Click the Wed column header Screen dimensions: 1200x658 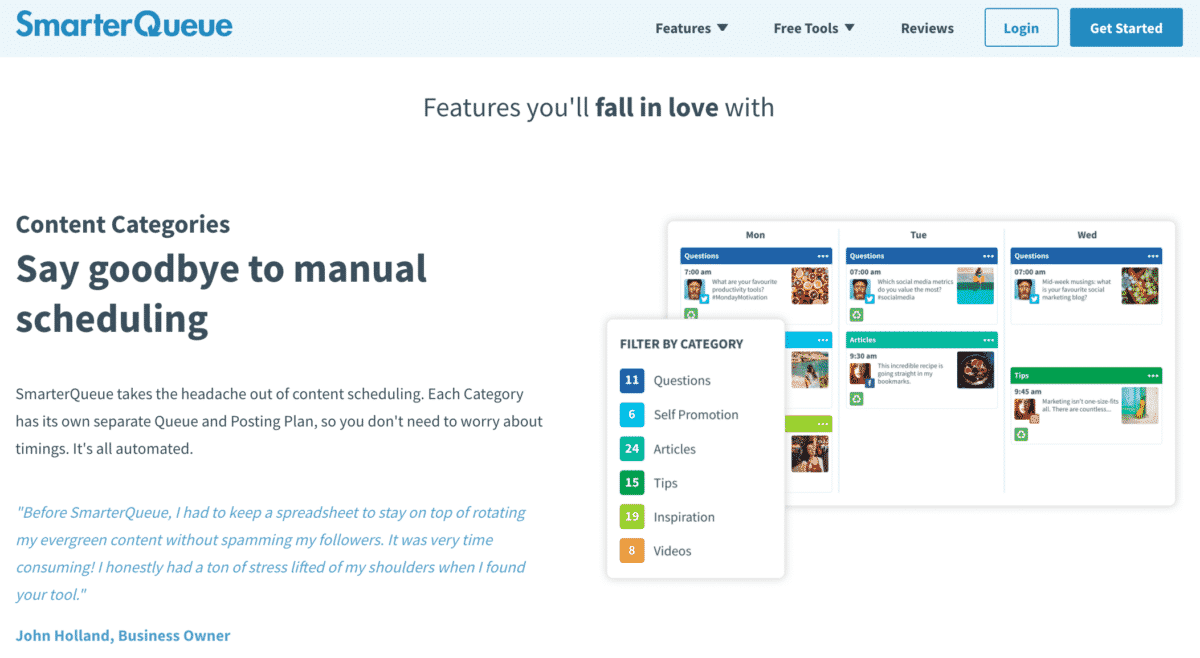[1087, 235]
